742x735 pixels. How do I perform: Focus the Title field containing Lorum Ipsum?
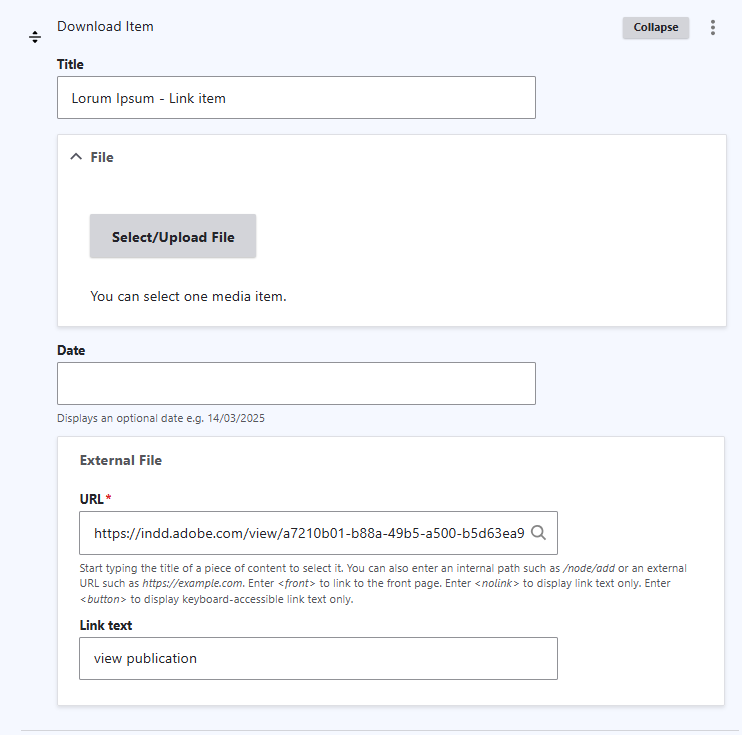point(296,98)
